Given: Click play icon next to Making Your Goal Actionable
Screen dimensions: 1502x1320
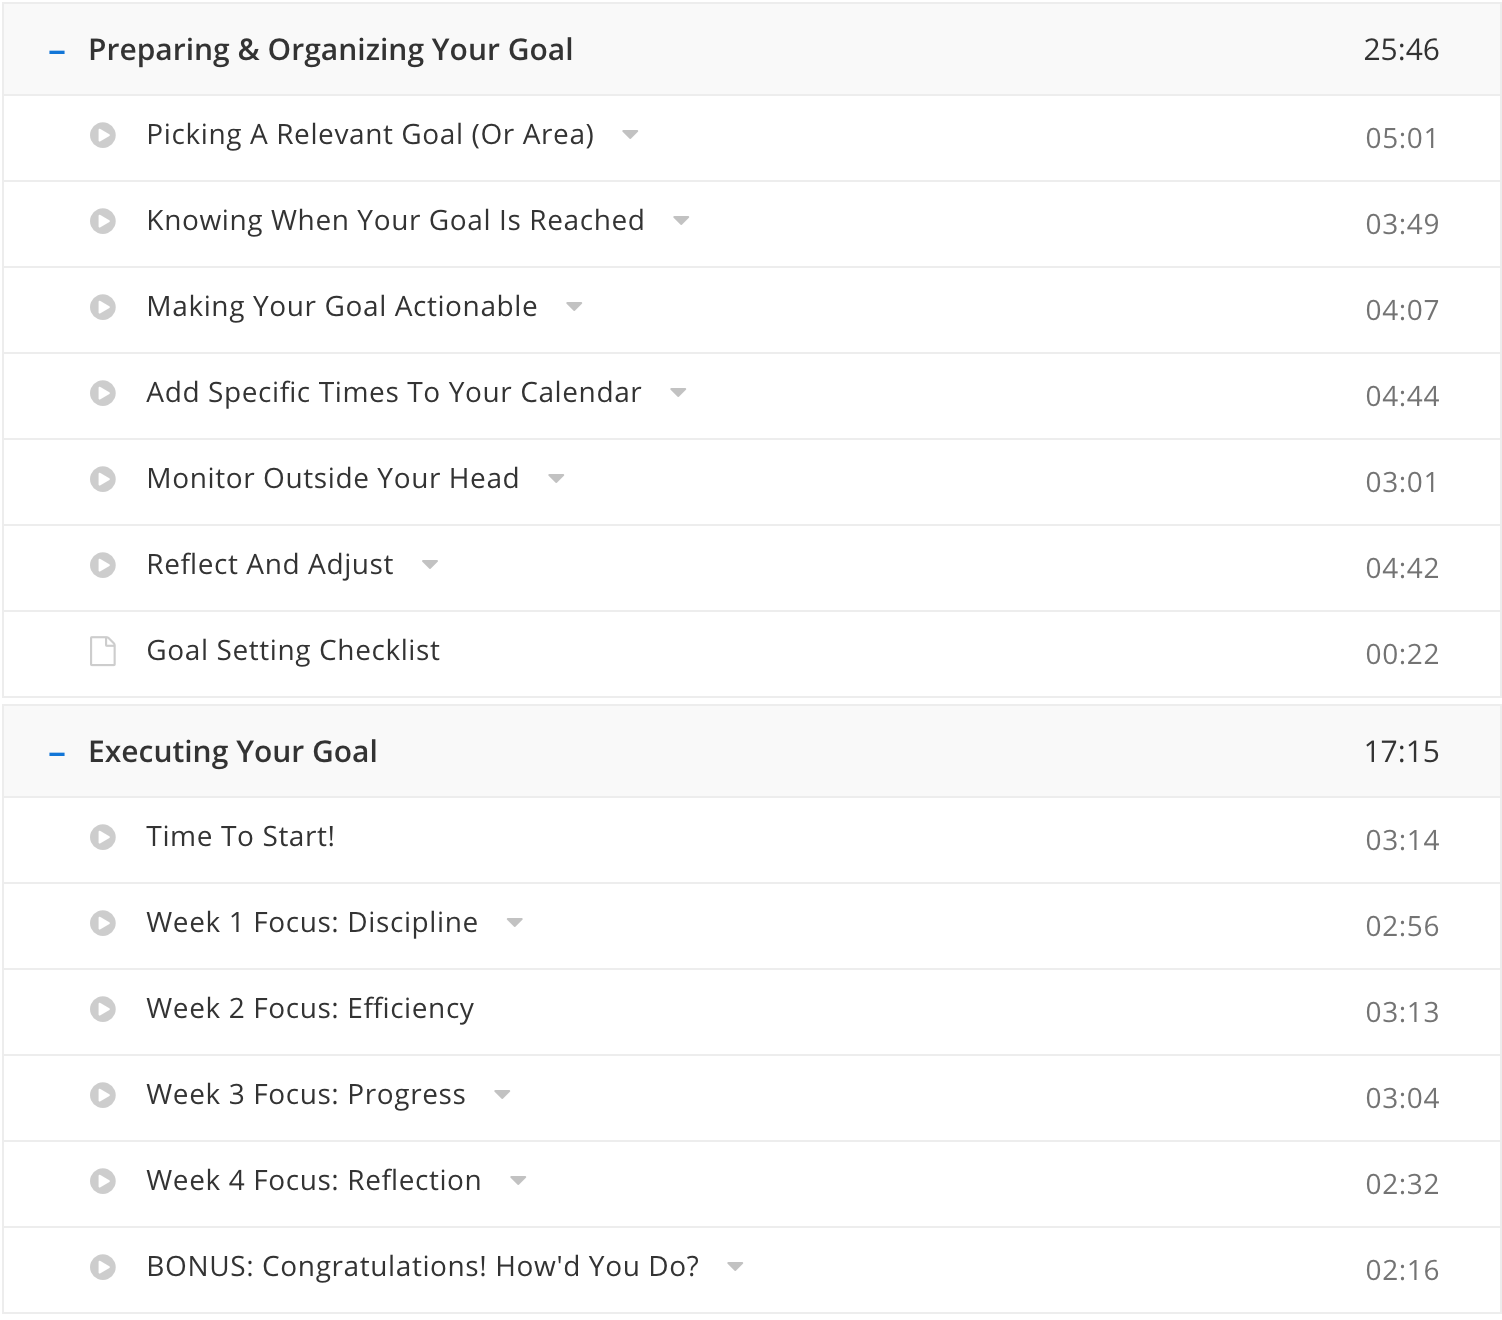Looking at the screenshot, I should click(103, 307).
